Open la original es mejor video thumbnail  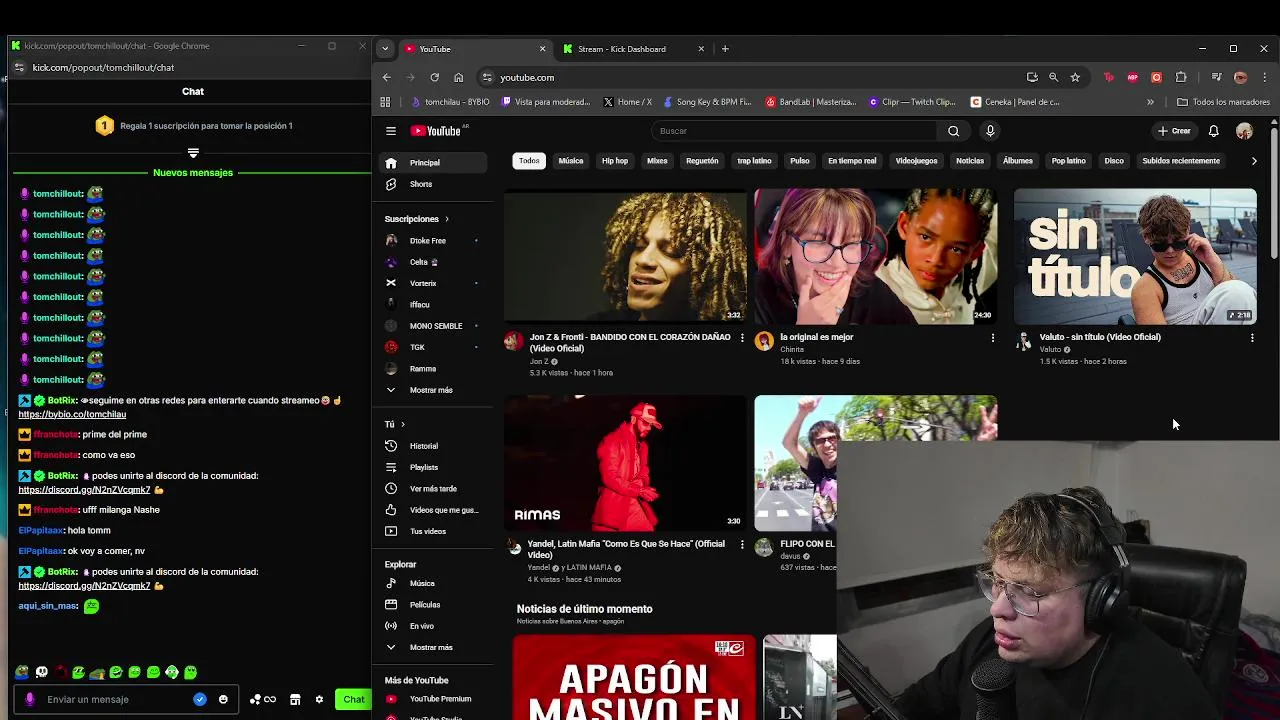point(875,256)
